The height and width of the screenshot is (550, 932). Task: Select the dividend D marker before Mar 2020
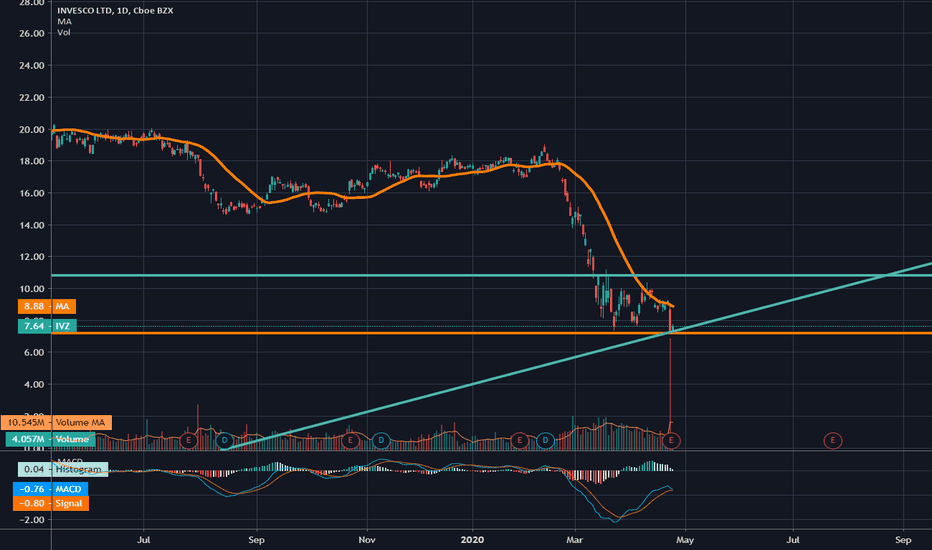click(545, 441)
